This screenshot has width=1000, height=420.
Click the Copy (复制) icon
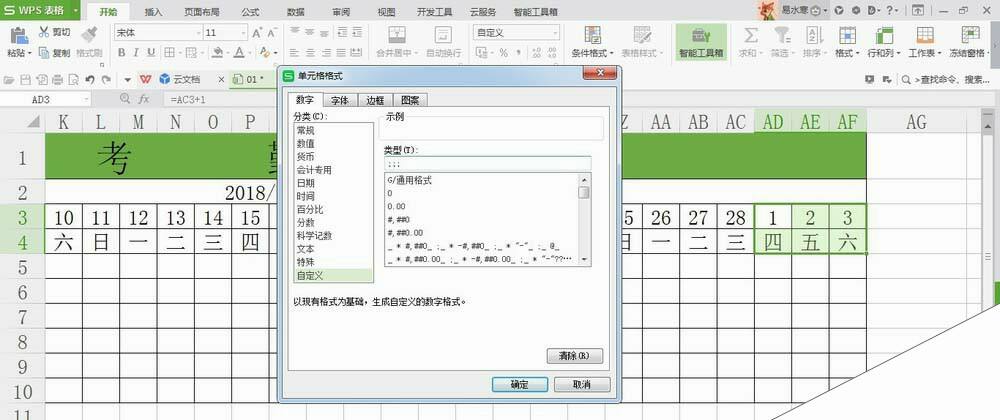pos(44,53)
